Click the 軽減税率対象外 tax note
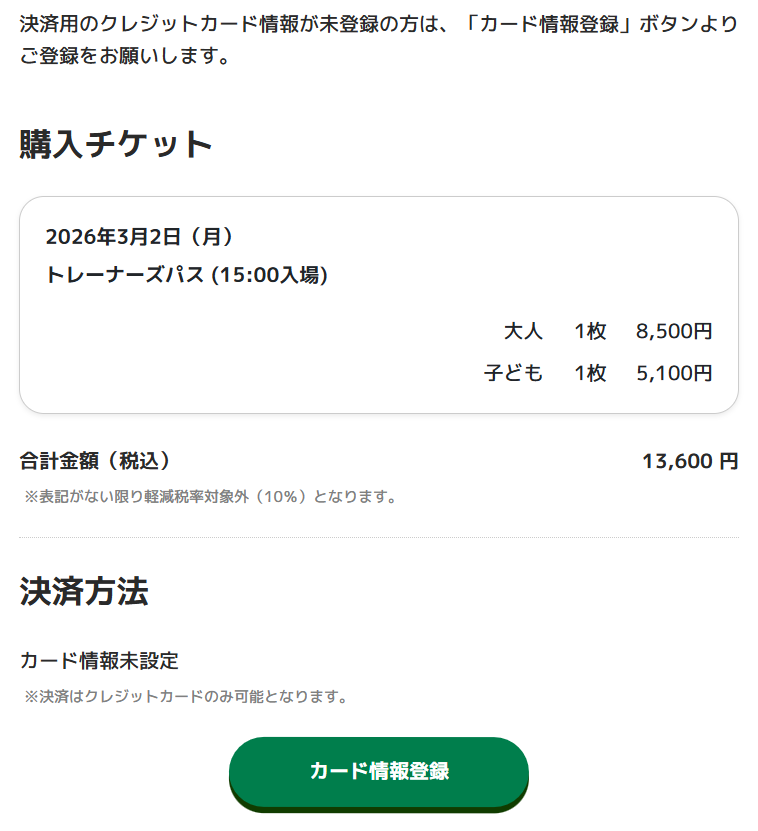The height and width of the screenshot is (831, 758). 210,496
